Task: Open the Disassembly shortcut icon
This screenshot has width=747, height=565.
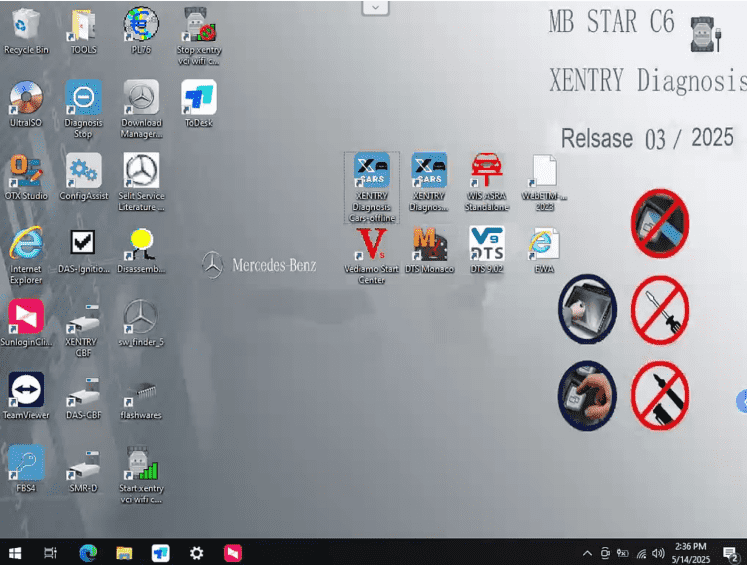Action: click(141, 250)
